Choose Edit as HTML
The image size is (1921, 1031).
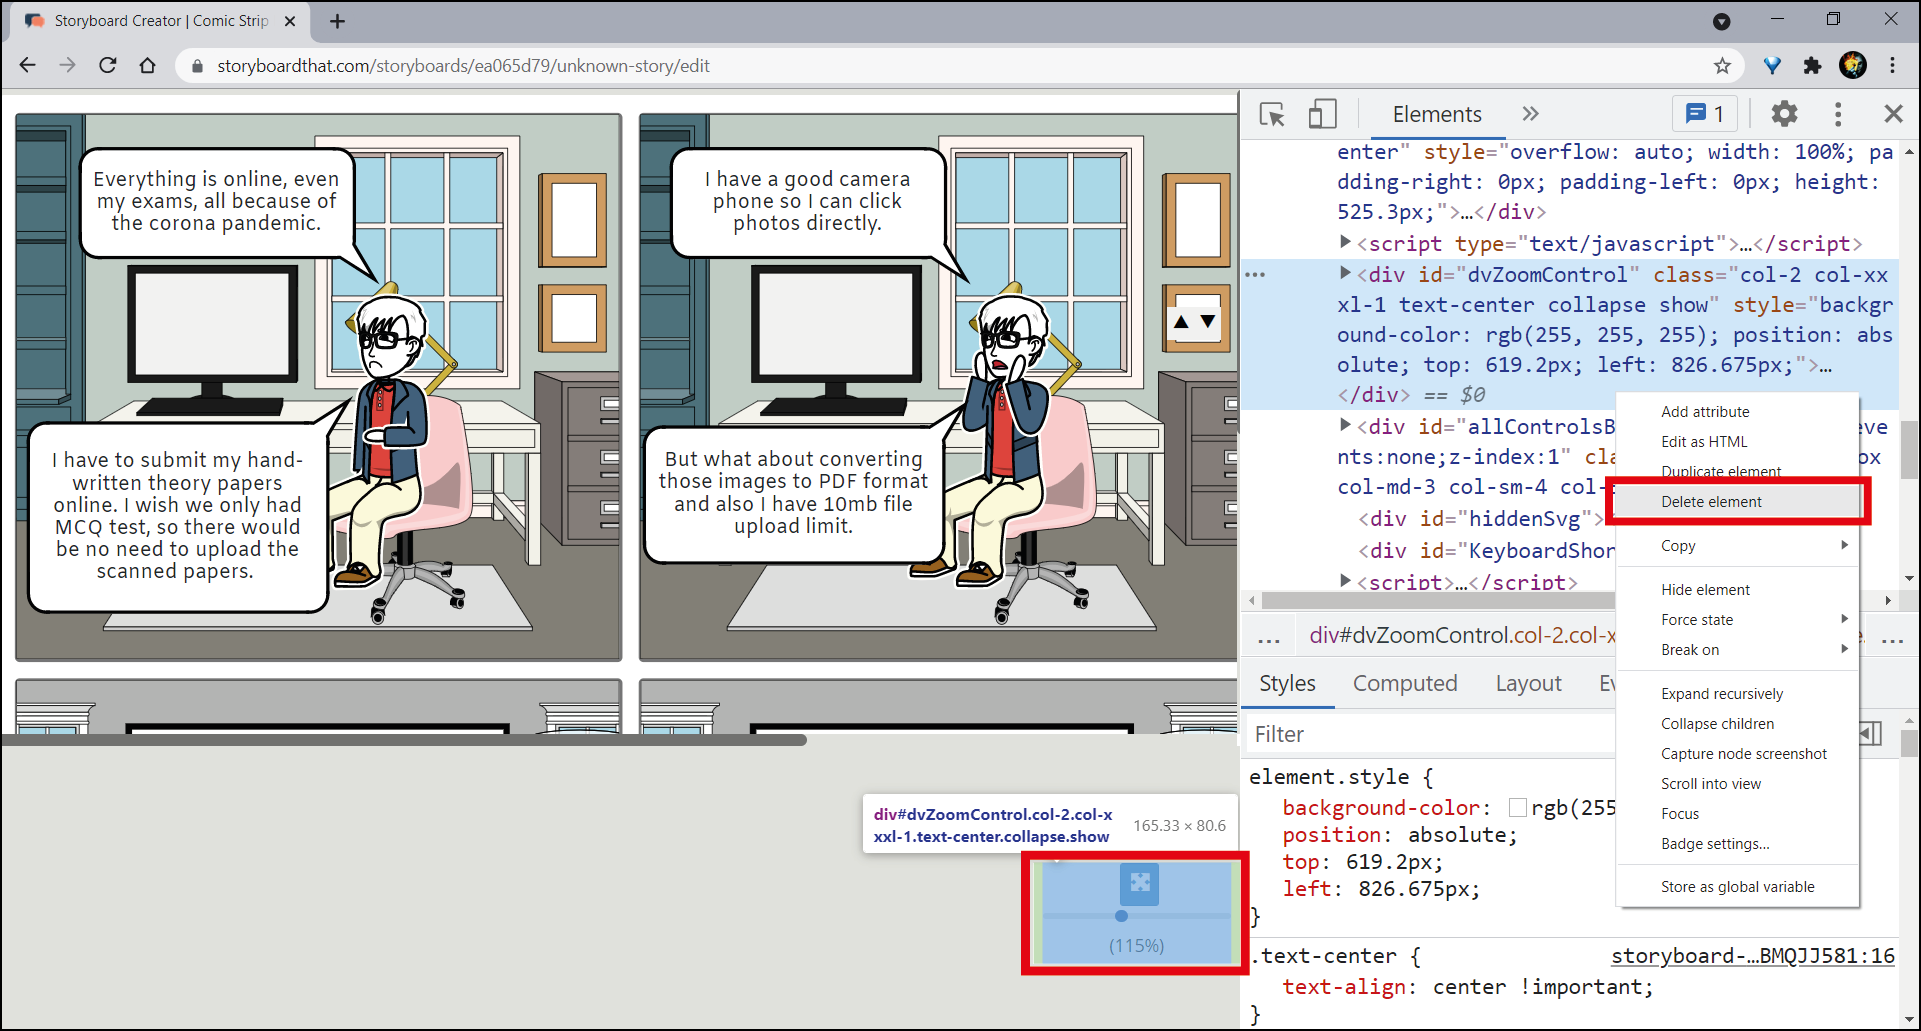(x=1704, y=442)
